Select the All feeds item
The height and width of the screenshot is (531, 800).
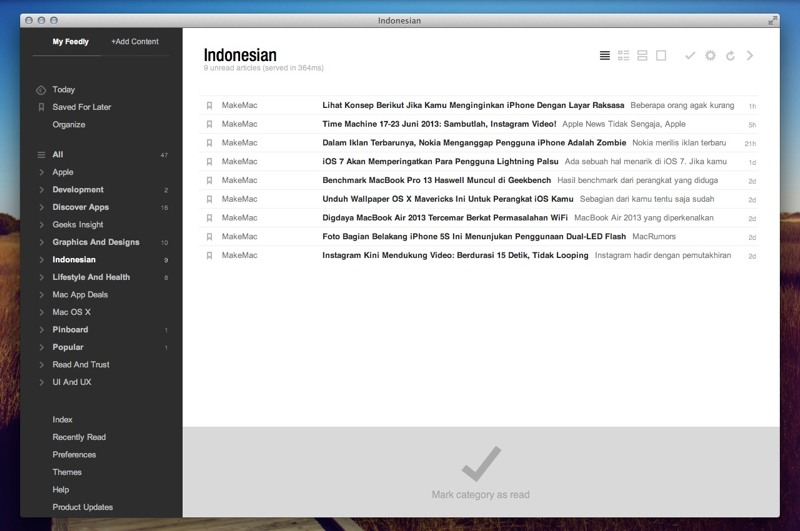58,155
